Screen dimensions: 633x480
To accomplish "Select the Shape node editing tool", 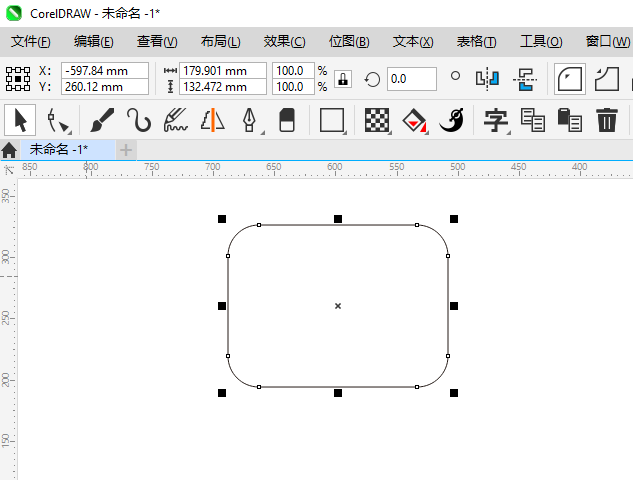I will 58,120.
